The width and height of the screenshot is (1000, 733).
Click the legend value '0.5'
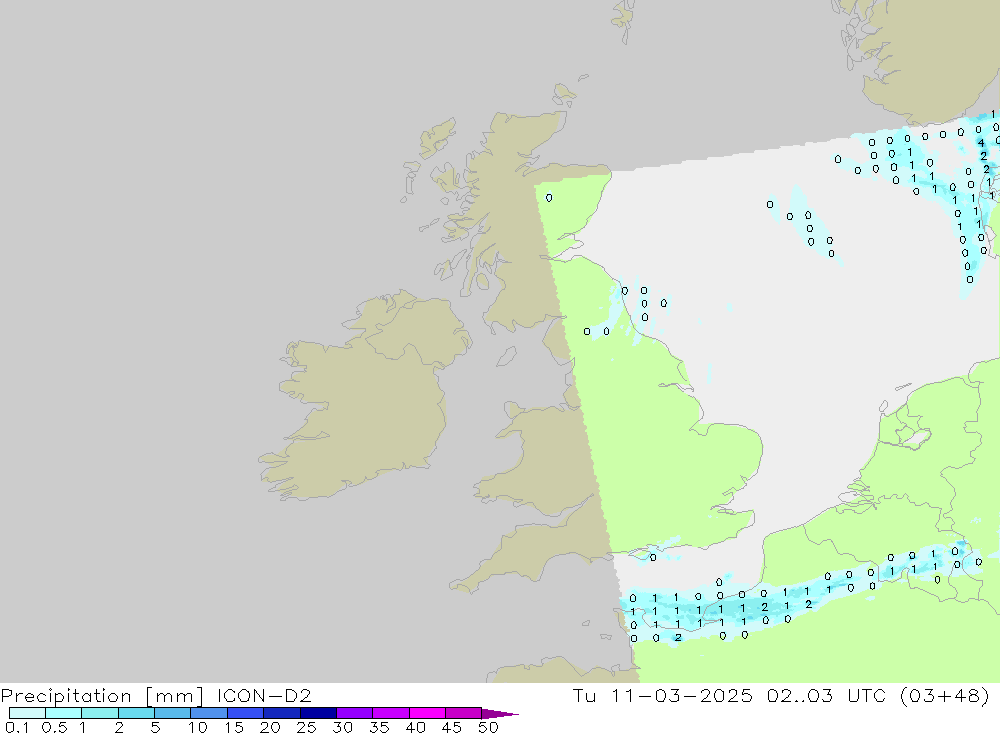pyautogui.click(x=54, y=727)
